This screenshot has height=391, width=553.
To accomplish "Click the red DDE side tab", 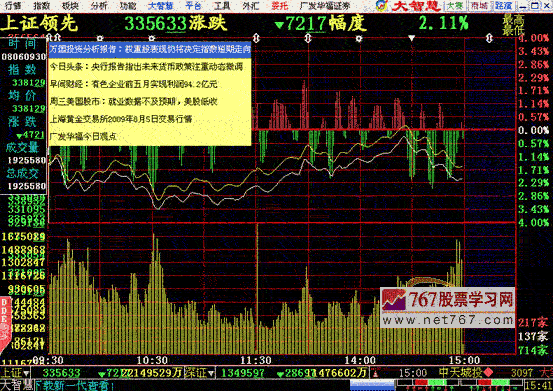I will point(5,324).
